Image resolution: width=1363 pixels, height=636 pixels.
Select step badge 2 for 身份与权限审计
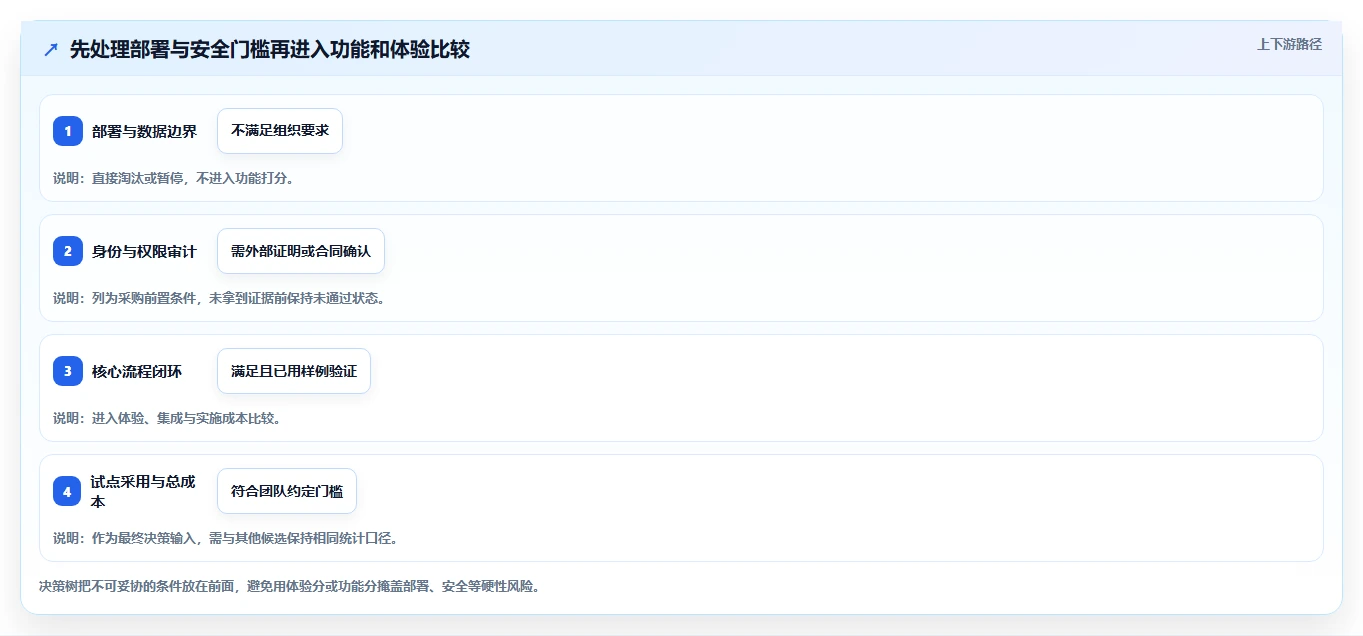[x=68, y=251]
